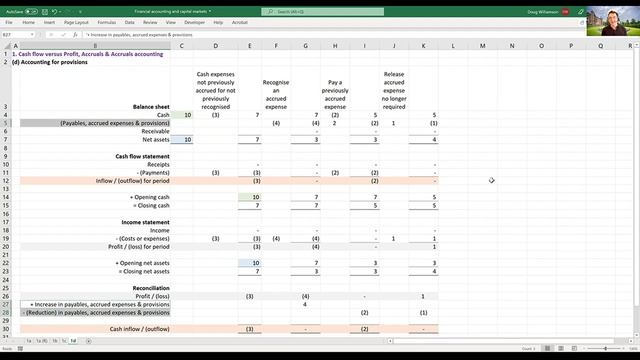The image size is (640, 360).
Task: Open the Developer ribbon tab
Action: point(194,22)
